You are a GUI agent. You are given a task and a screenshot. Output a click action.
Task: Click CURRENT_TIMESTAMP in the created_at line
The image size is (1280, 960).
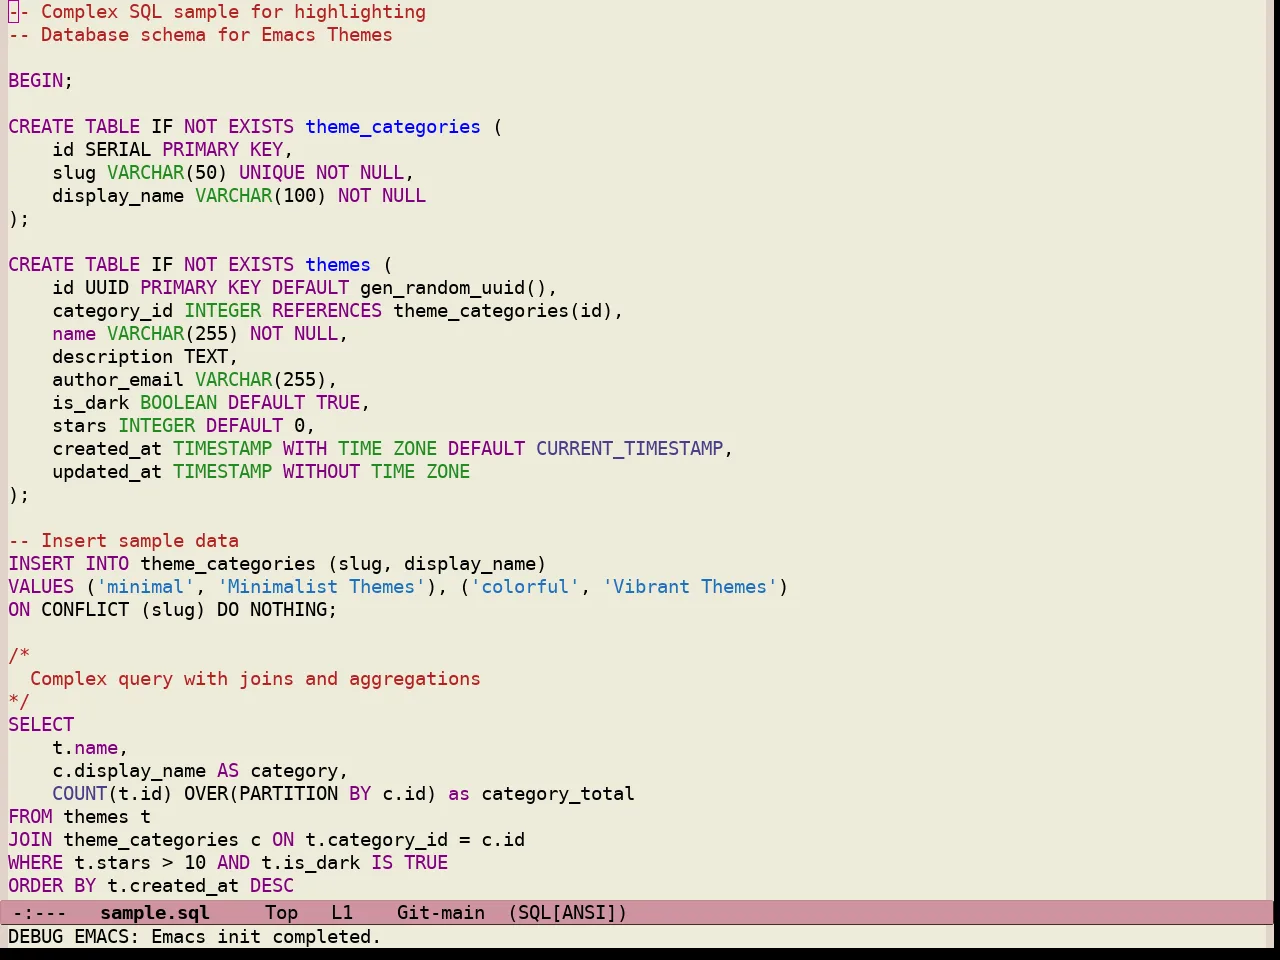[x=630, y=448]
